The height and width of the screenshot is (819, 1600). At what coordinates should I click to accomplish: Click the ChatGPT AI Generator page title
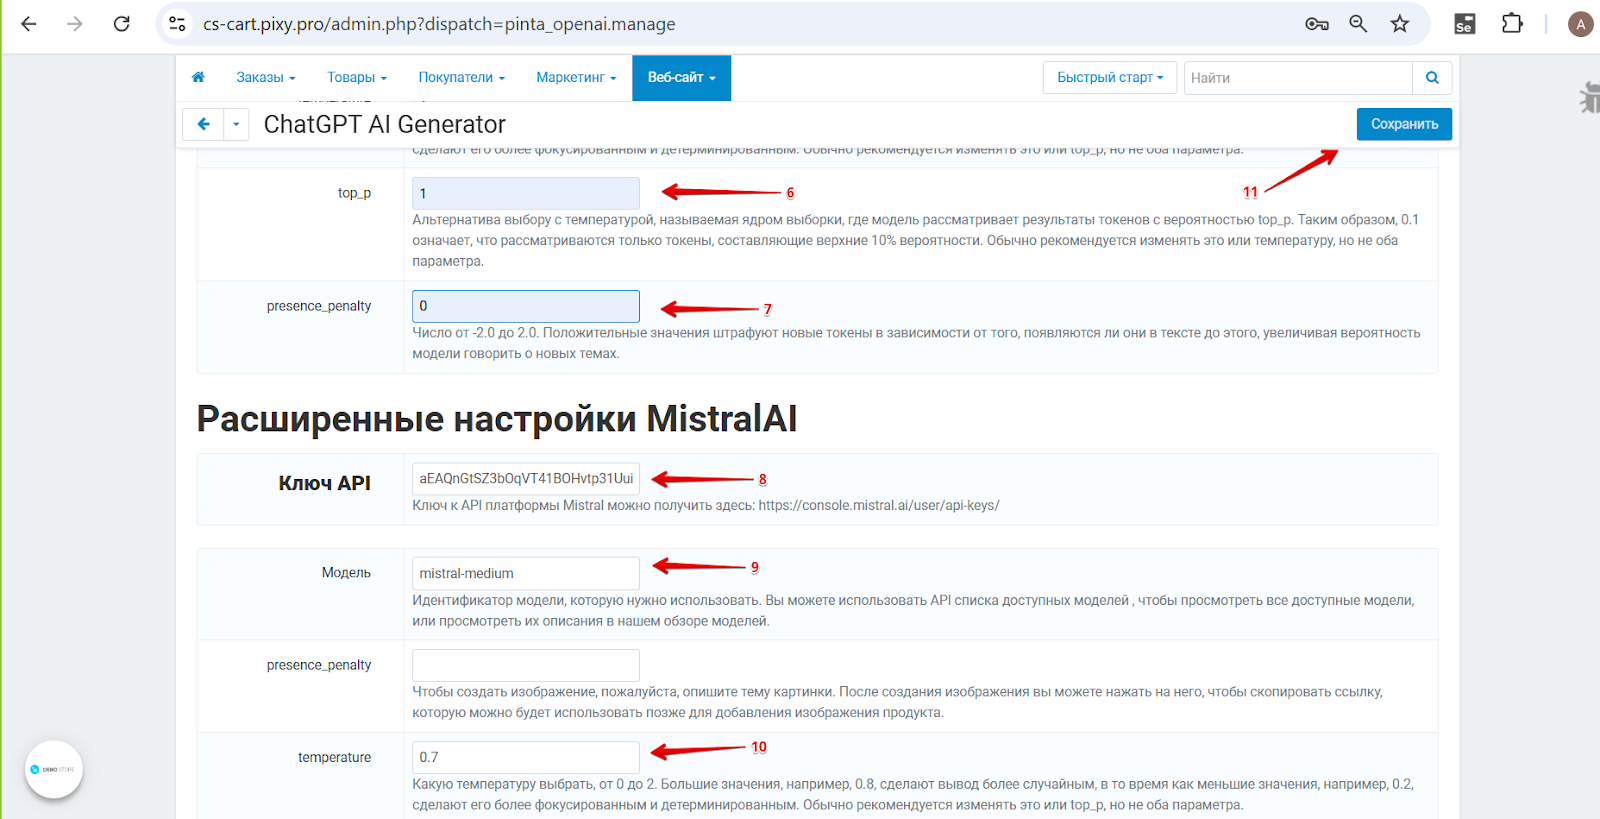click(384, 124)
